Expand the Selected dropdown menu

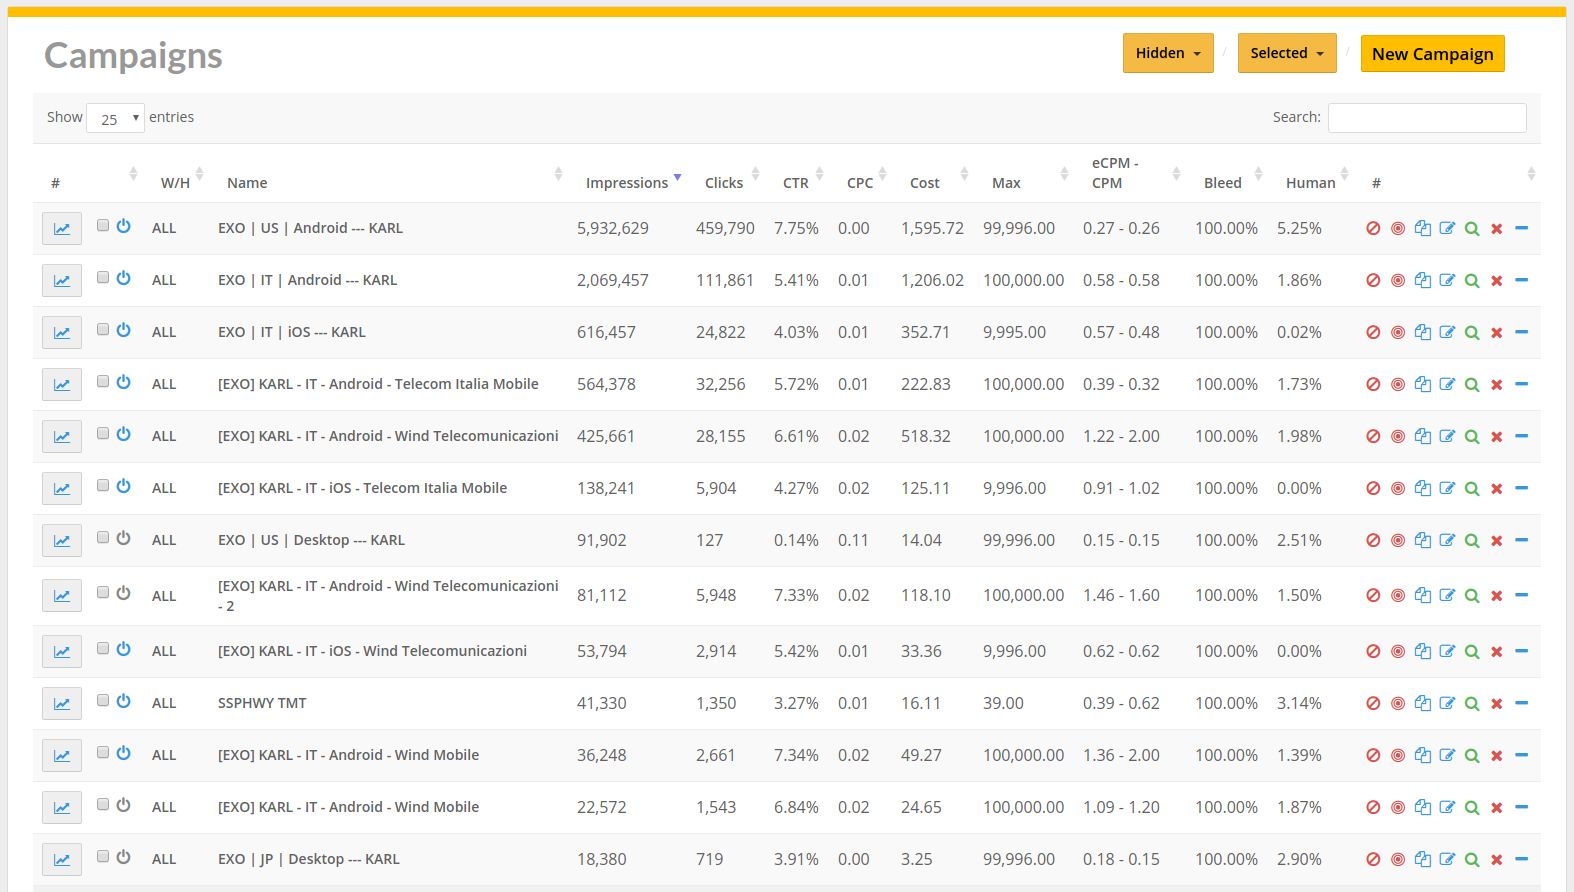(1286, 54)
